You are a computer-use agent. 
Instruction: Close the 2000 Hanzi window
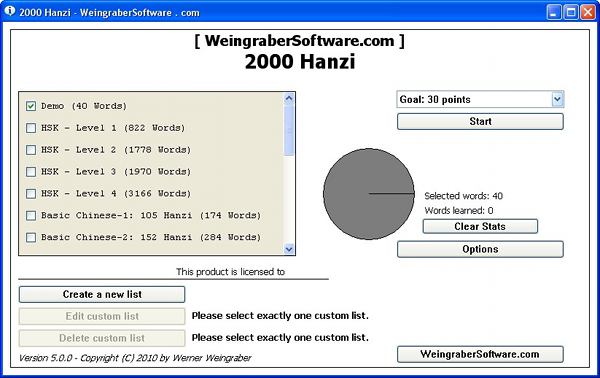tap(588, 12)
